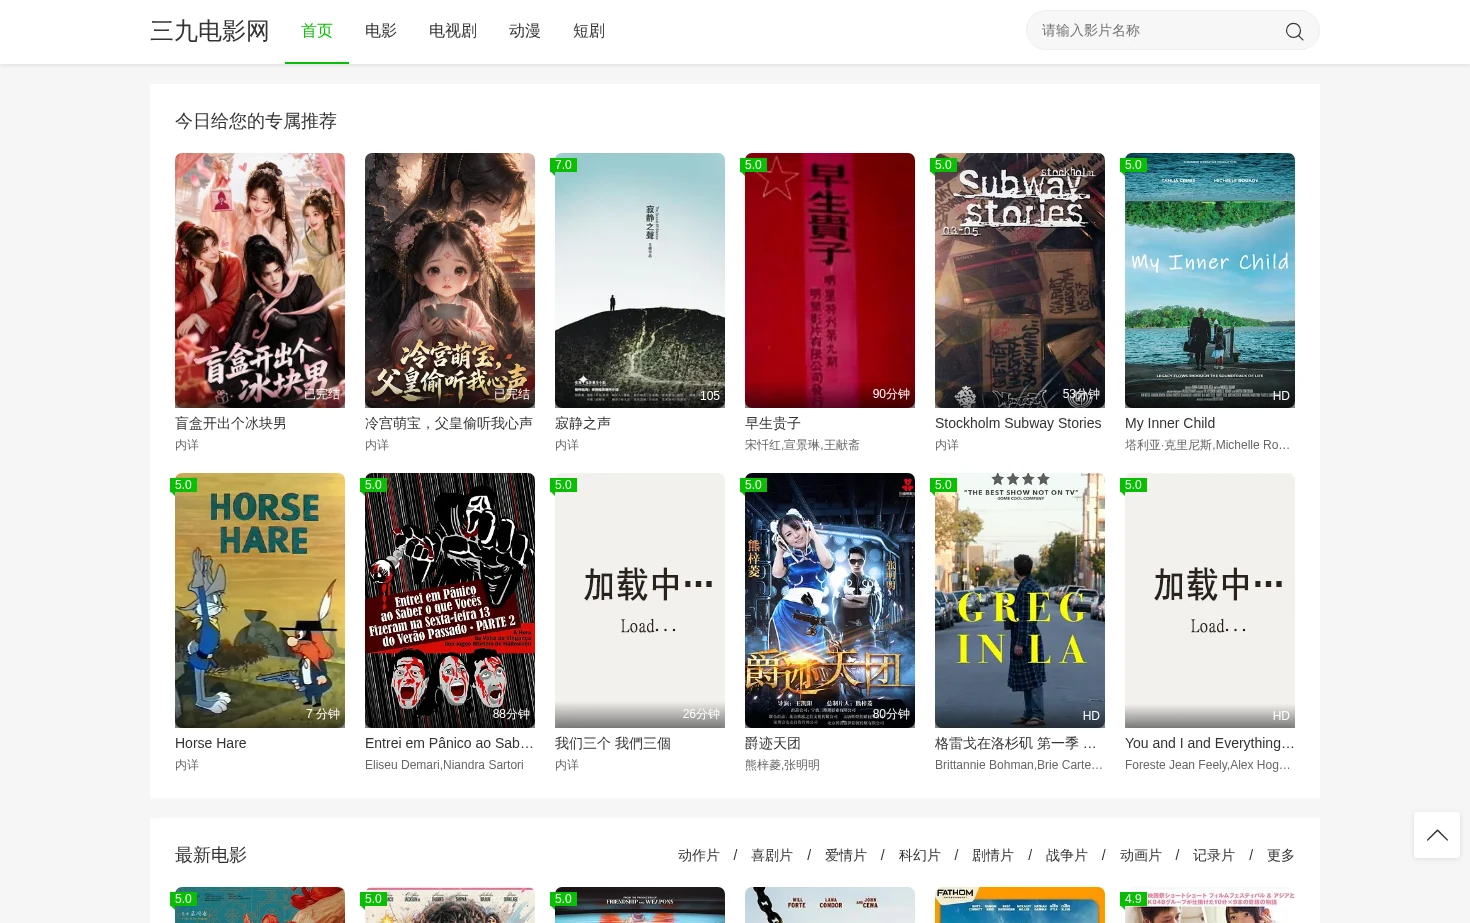
Task: Click the 寂静之声 title link
Action: [583, 423]
